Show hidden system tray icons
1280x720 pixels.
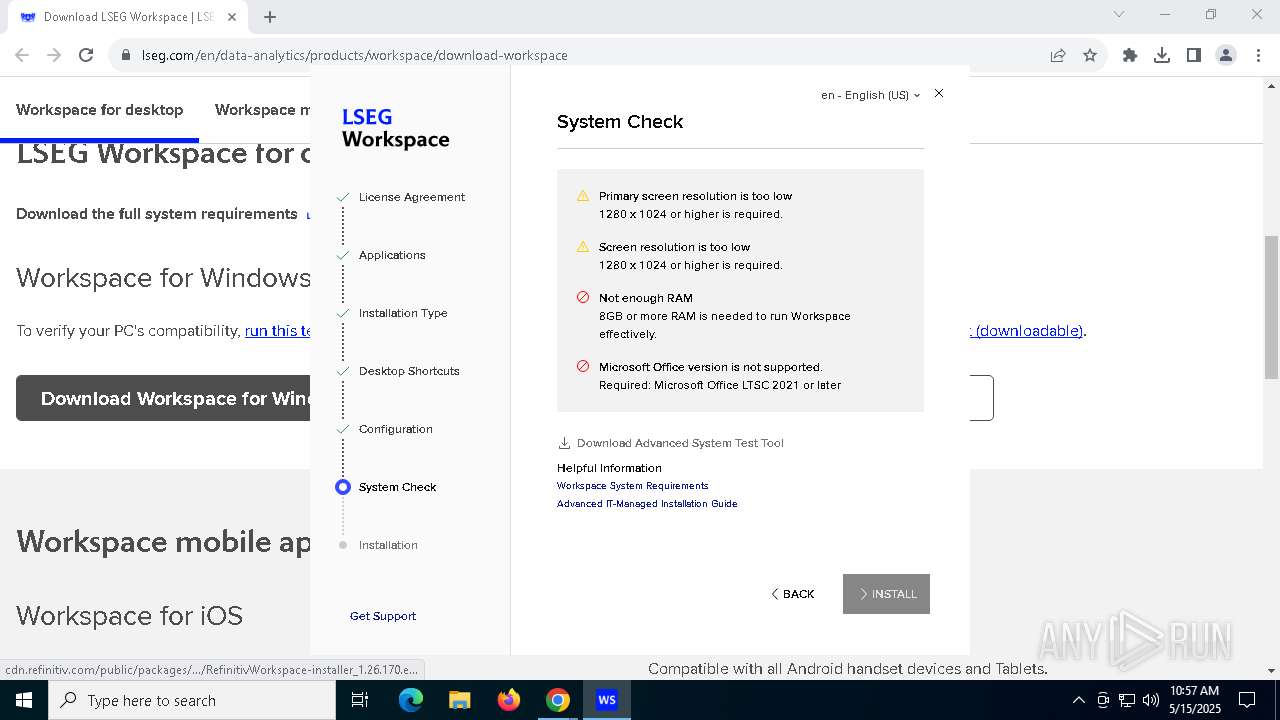pyautogui.click(x=1078, y=700)
